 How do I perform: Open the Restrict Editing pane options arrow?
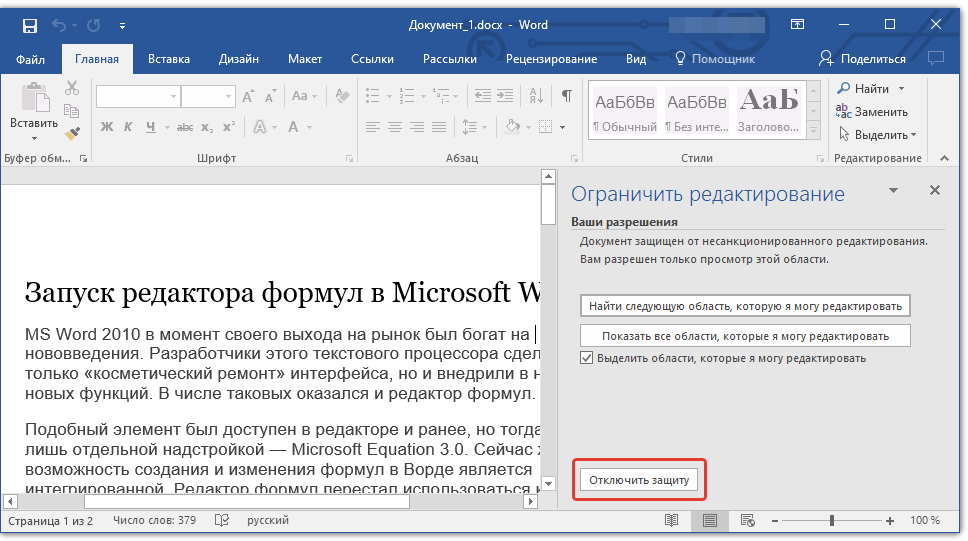(x=893, y=190)
